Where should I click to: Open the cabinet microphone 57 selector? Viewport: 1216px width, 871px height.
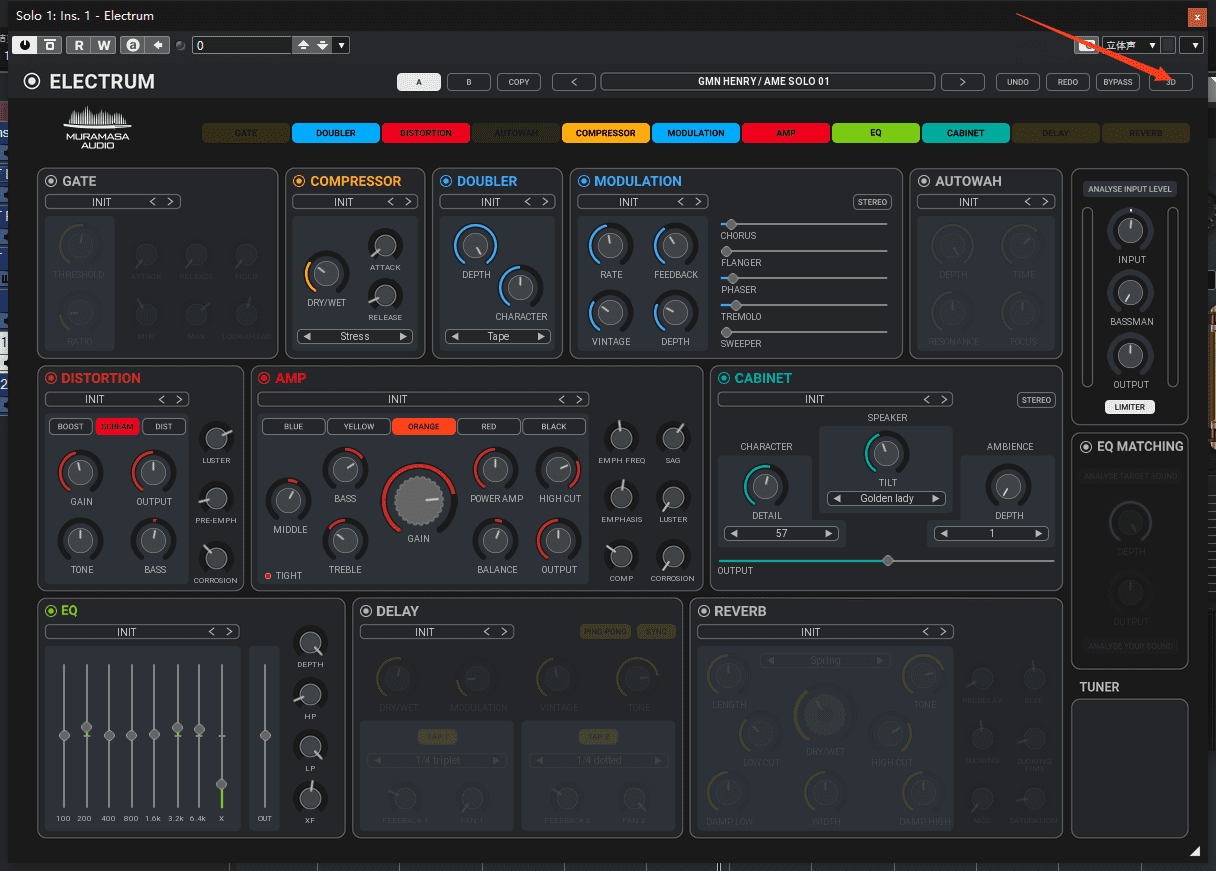click(x=781, y=533)
